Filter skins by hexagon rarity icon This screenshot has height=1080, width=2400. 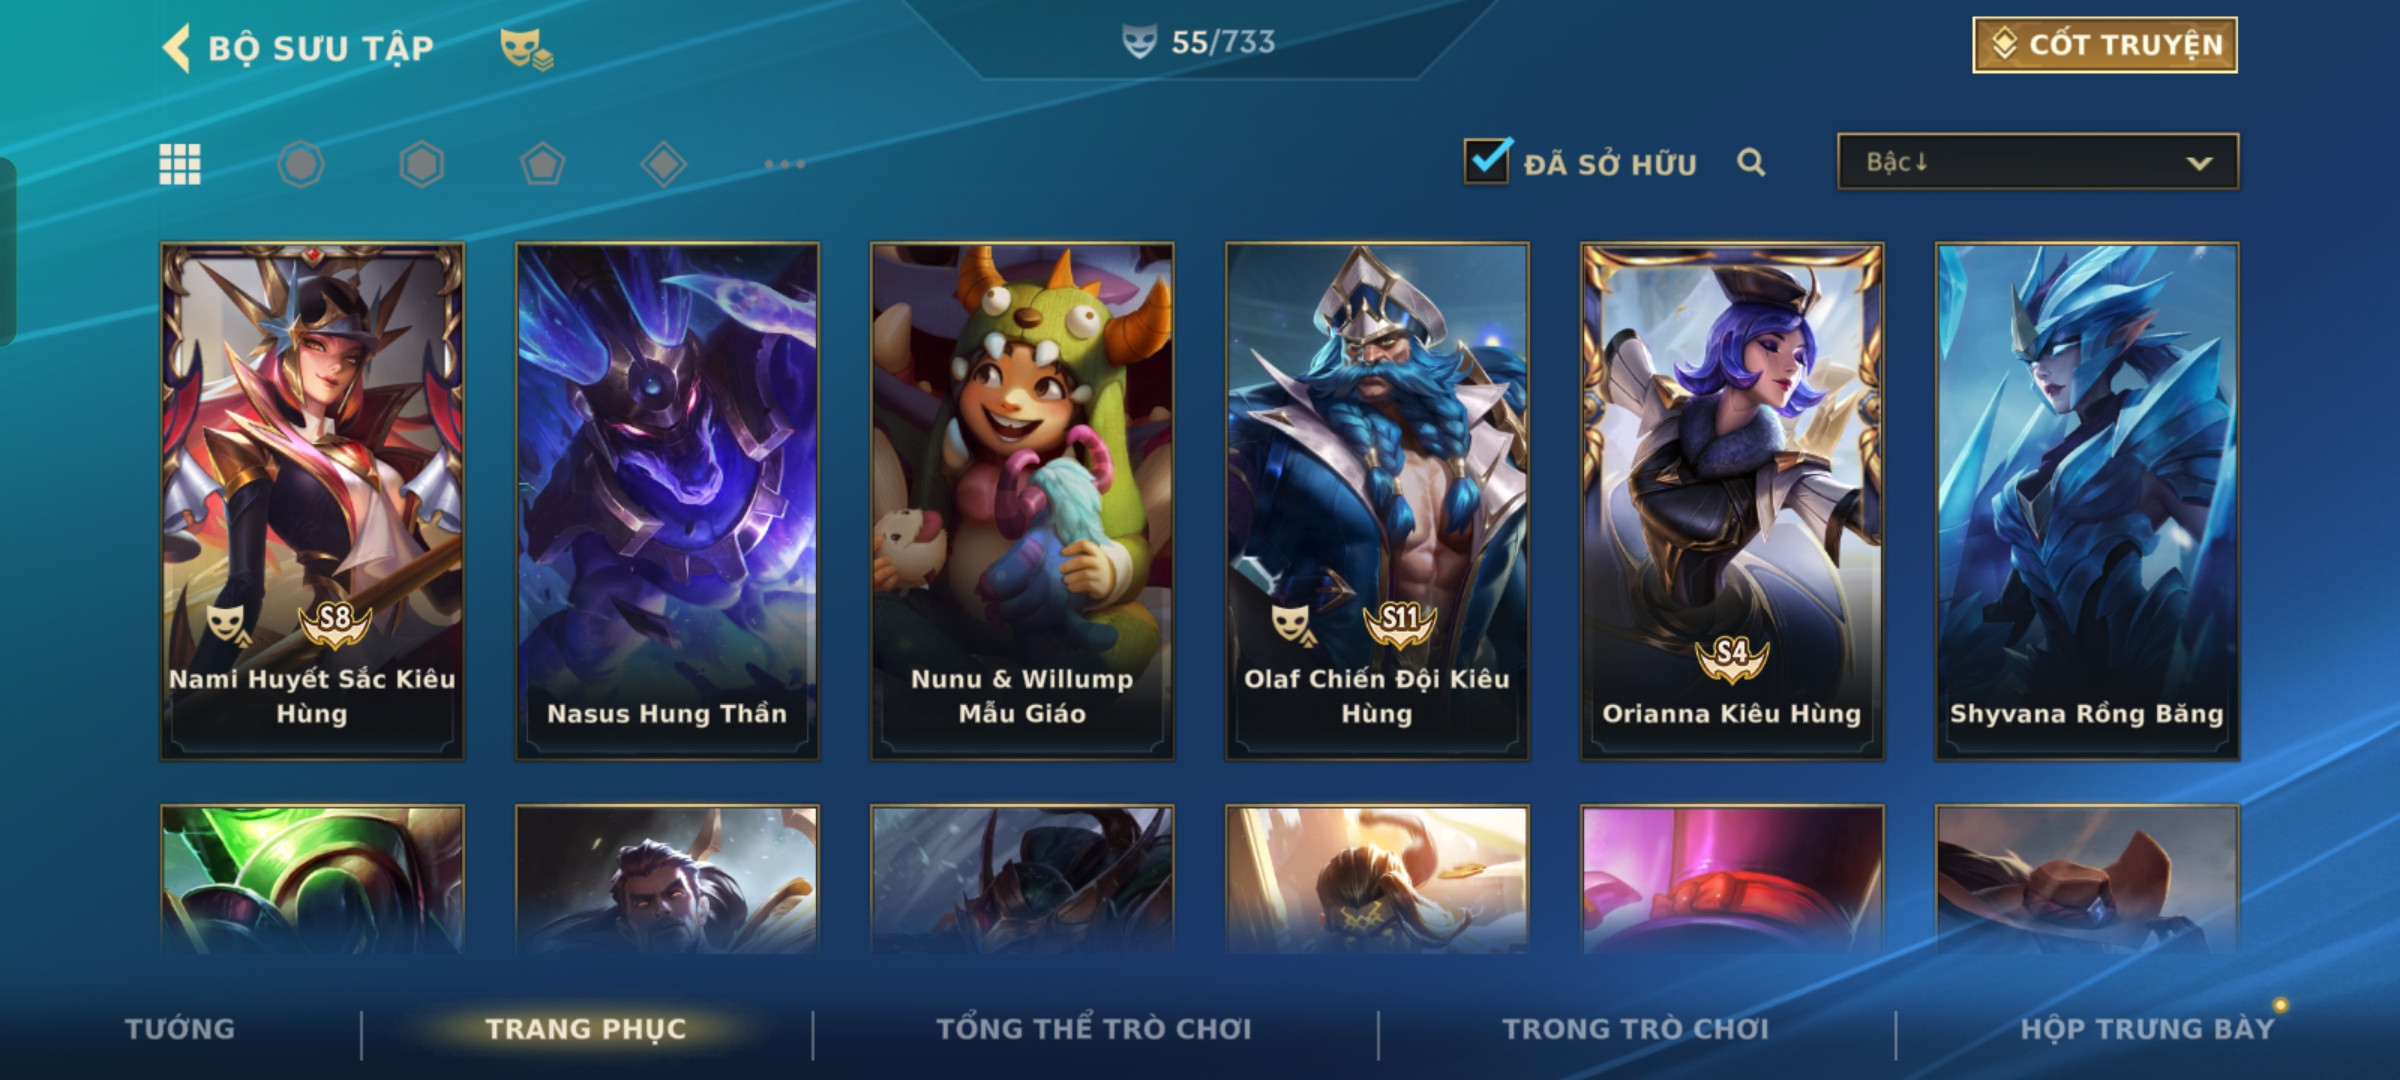[422, 164]
